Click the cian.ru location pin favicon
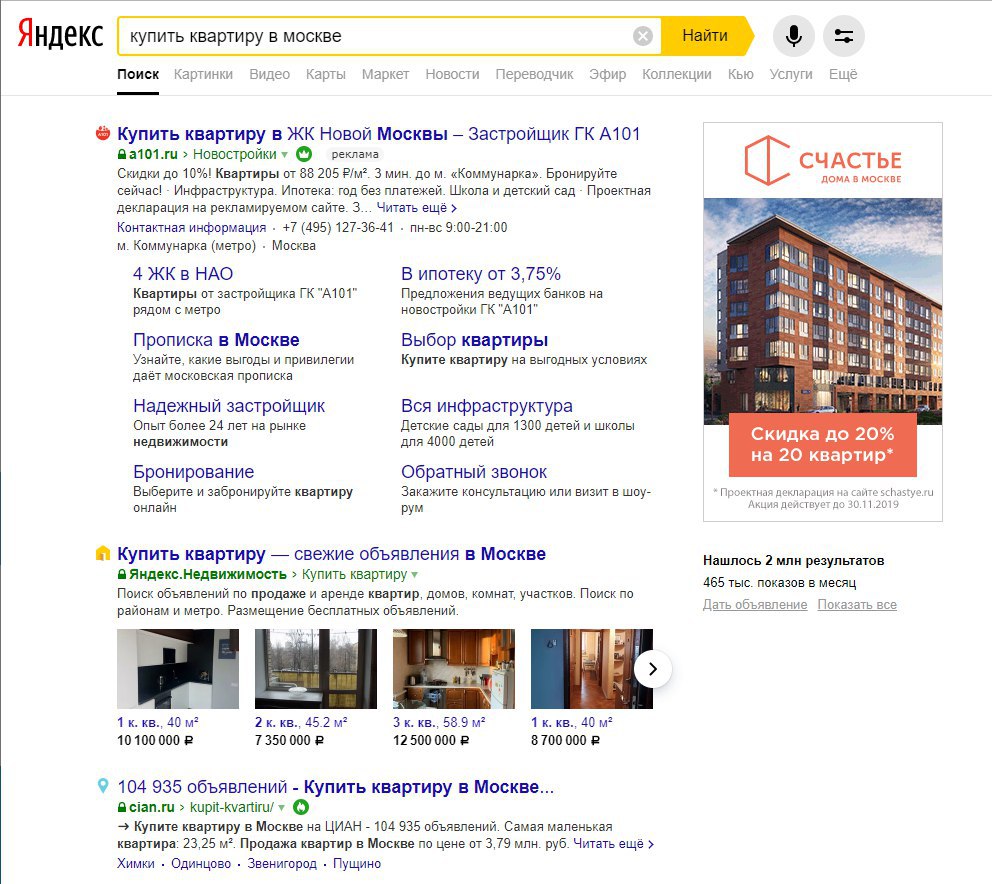This screenshot has width=992, height=884. (x=102, y=786)
